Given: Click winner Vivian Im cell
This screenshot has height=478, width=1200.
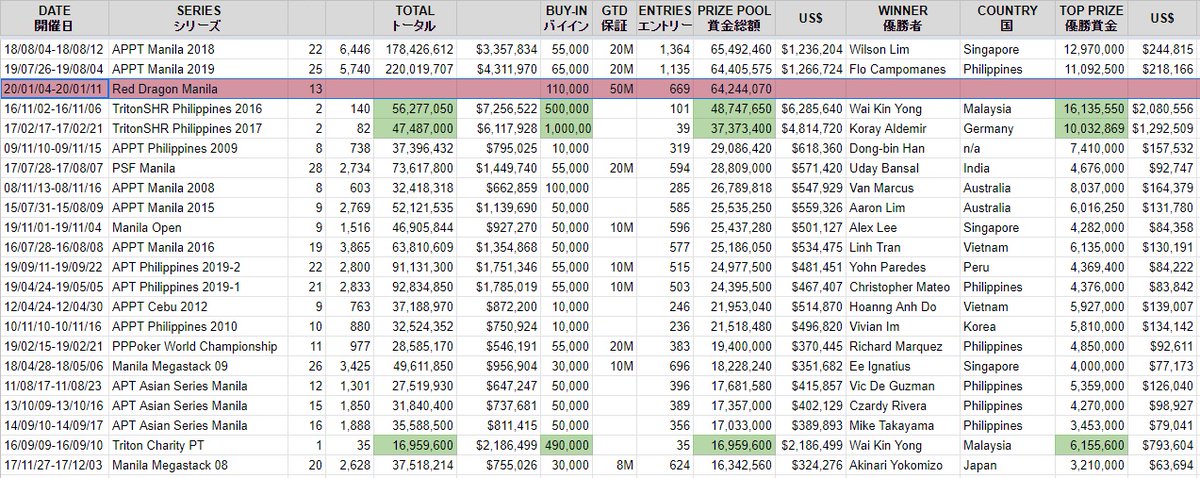Looking at the screenshot, I should coord(904,325).
